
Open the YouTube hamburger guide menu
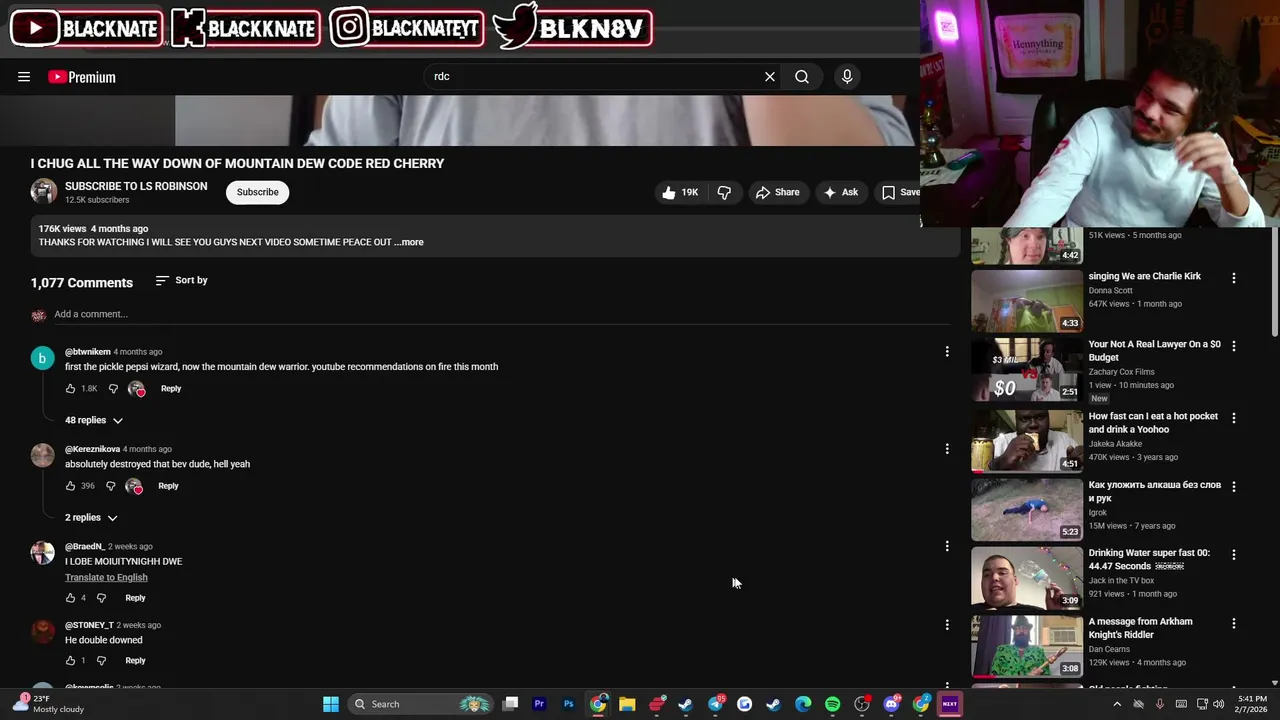pos(24,77)
